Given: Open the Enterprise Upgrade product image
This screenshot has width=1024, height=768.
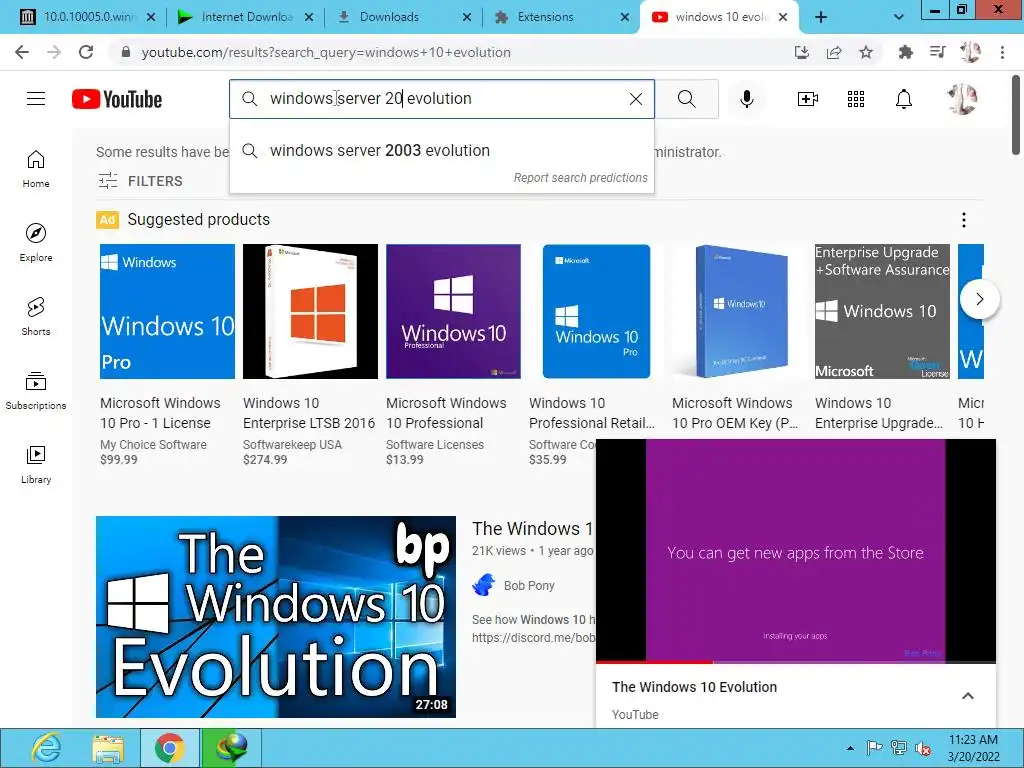Looking at the screenshot, I should [882, 312].
